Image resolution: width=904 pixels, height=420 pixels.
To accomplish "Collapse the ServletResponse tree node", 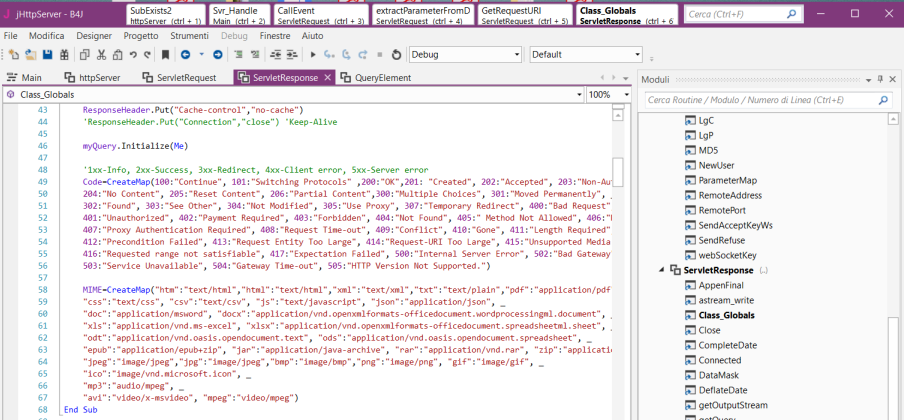I will click(x=661, y=270).
